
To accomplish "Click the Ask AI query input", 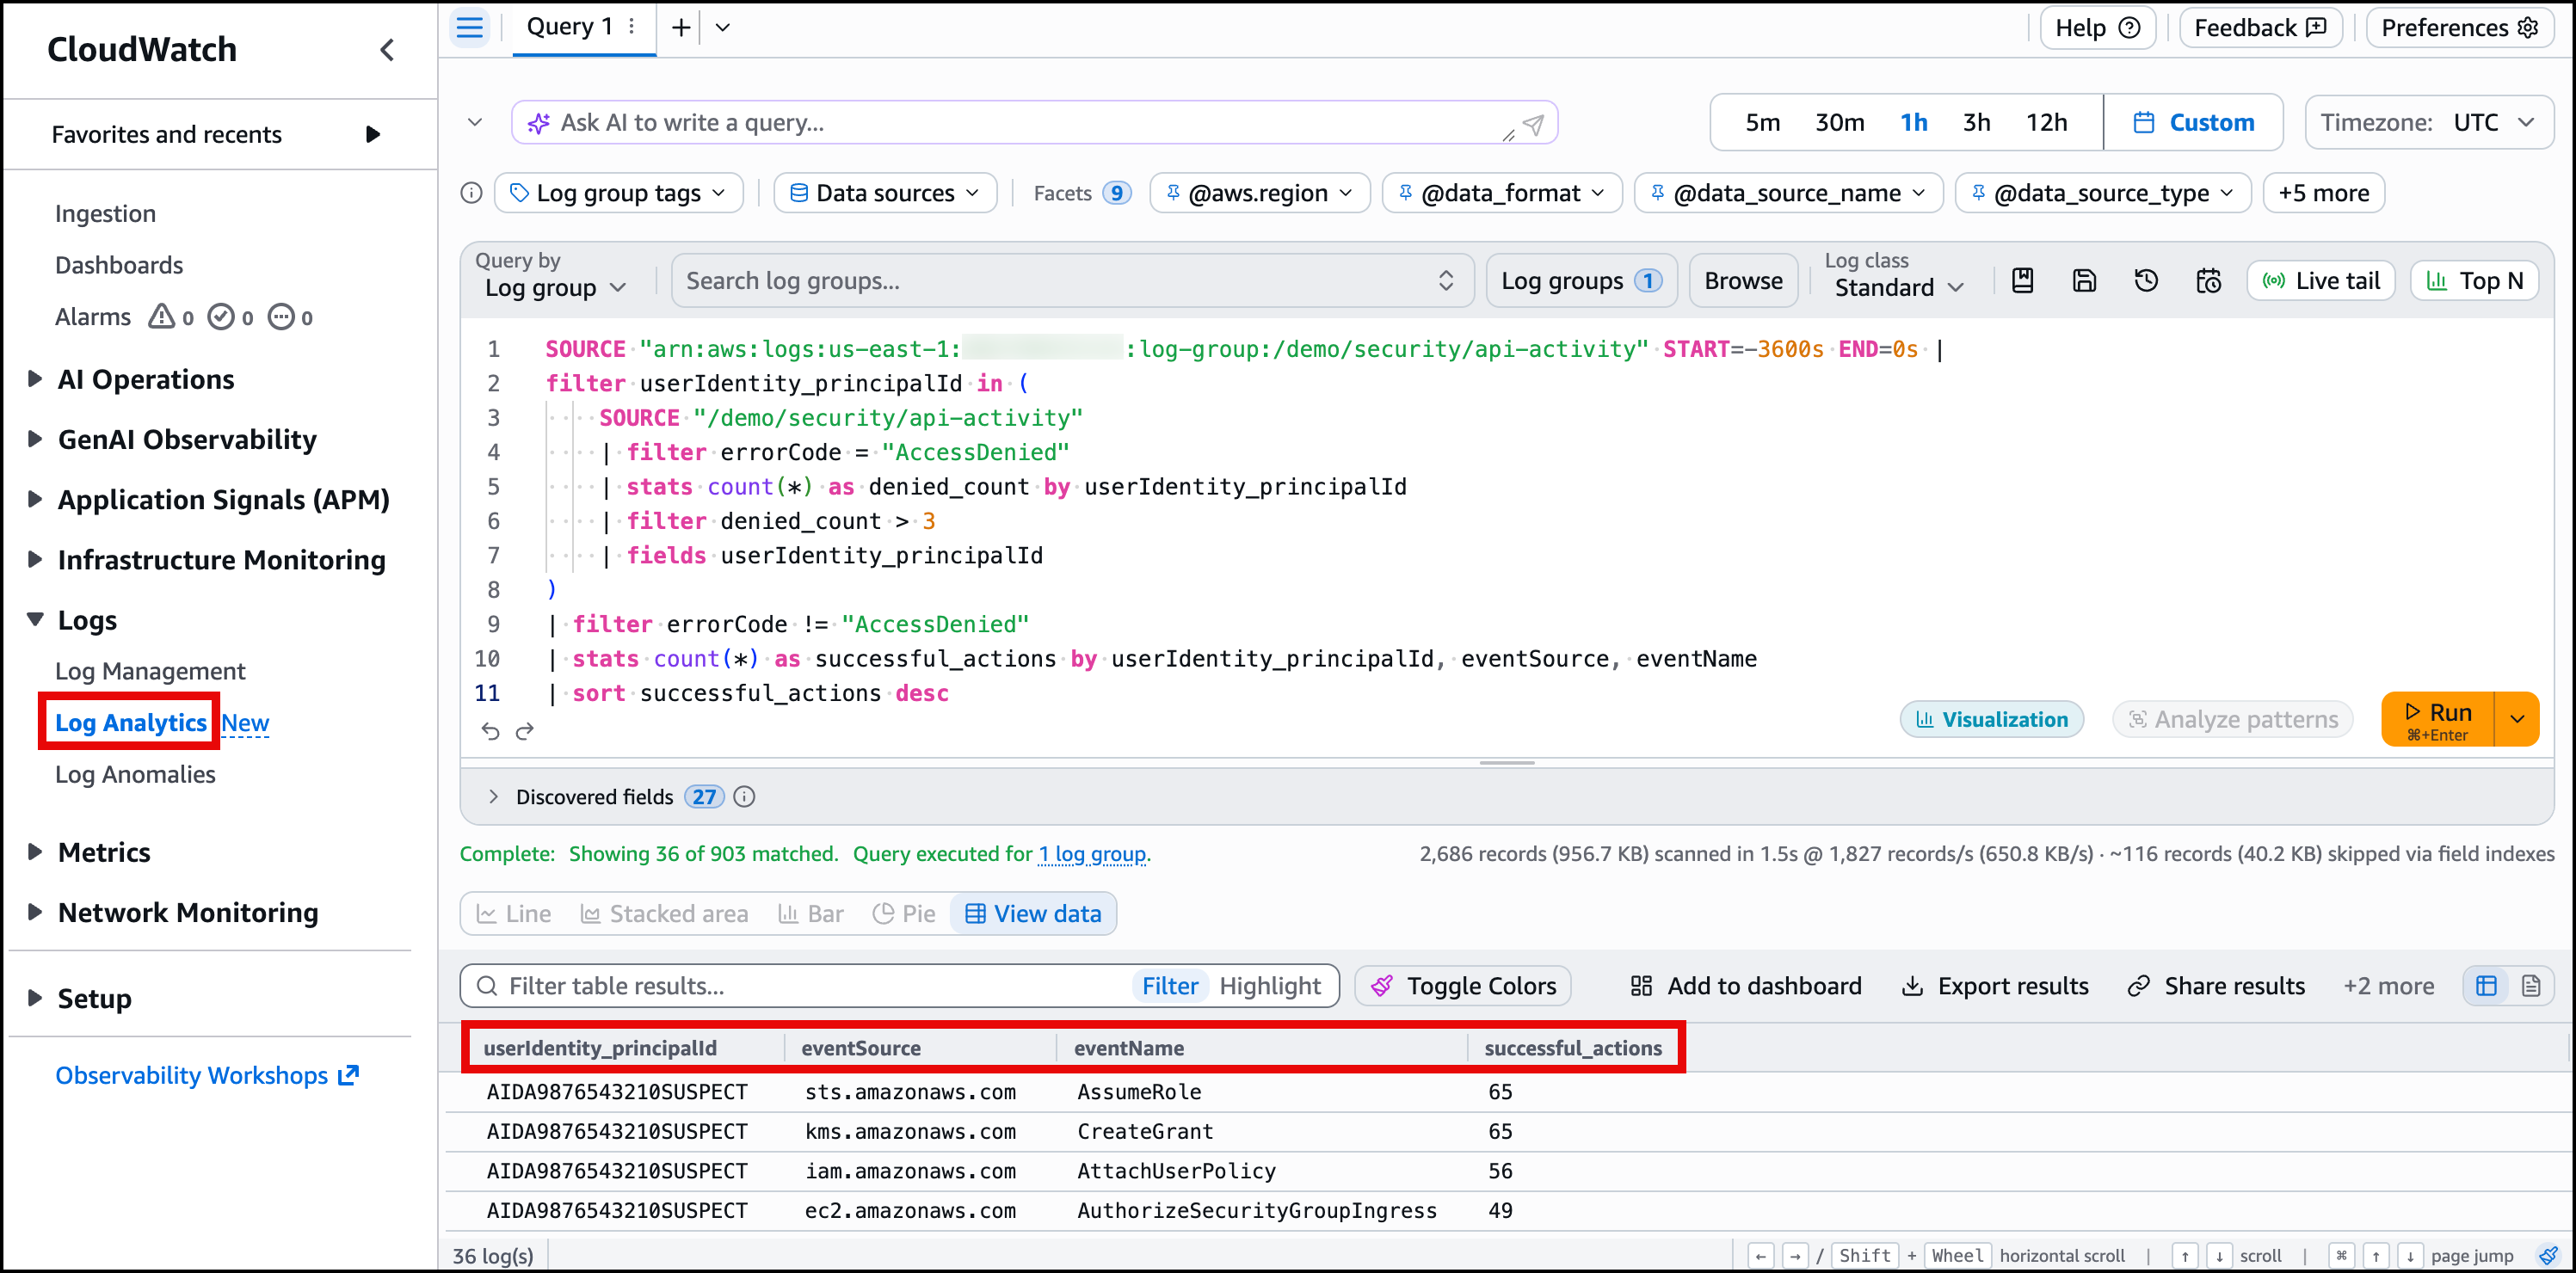I will pyautogui.click(x=1034, y=123).
